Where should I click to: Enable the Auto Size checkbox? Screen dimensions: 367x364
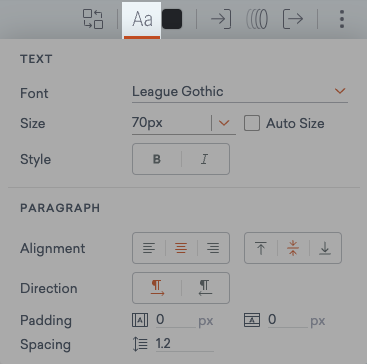click(252, 123)
